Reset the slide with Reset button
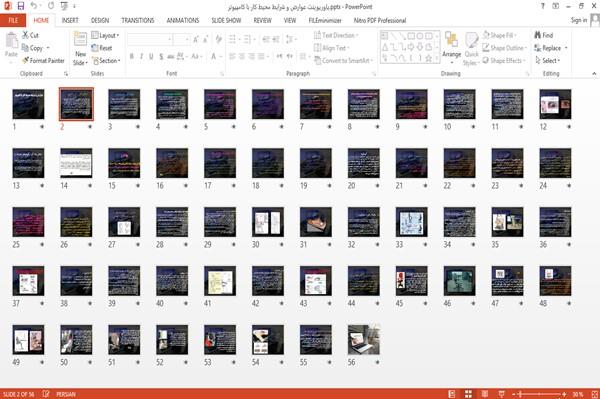 (102, 48)
